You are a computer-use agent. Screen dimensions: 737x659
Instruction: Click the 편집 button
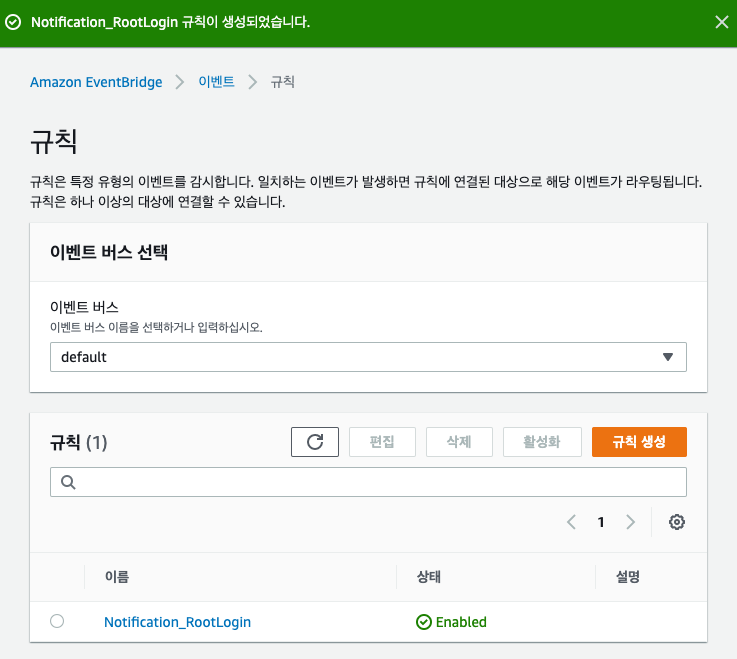click(x=382, y=442)
